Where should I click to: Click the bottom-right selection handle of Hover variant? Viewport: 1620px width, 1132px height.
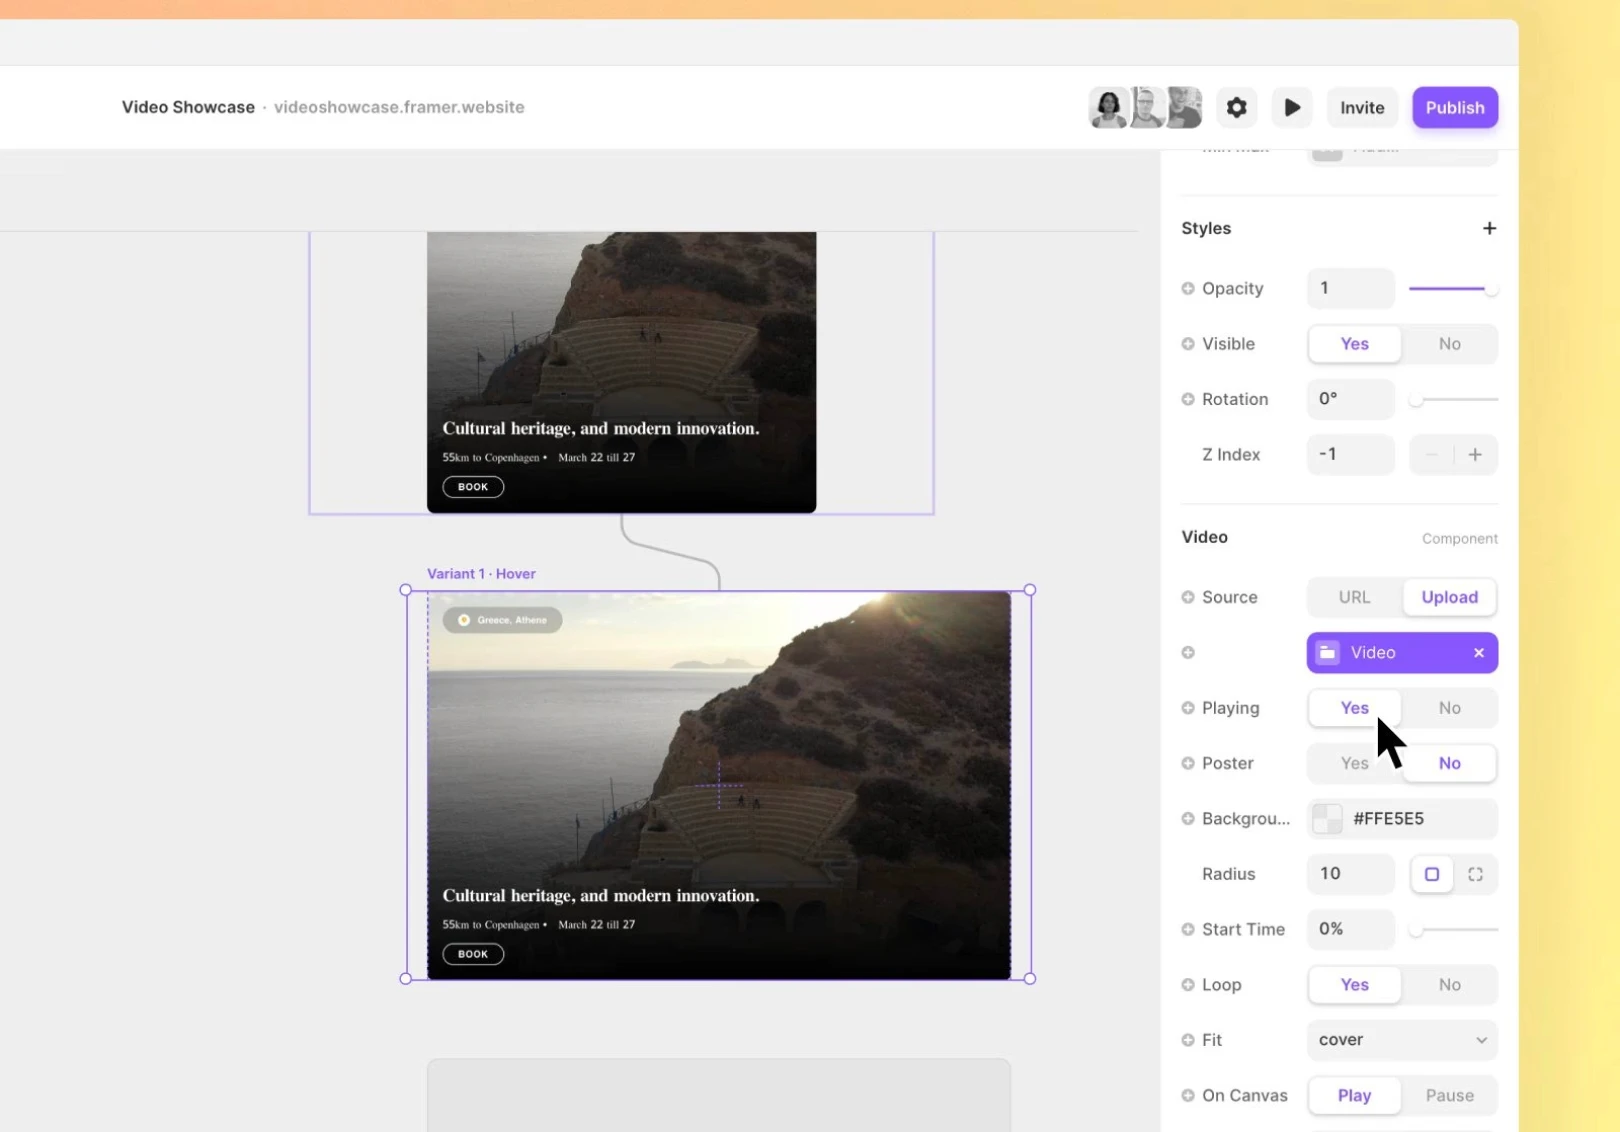1030,979
